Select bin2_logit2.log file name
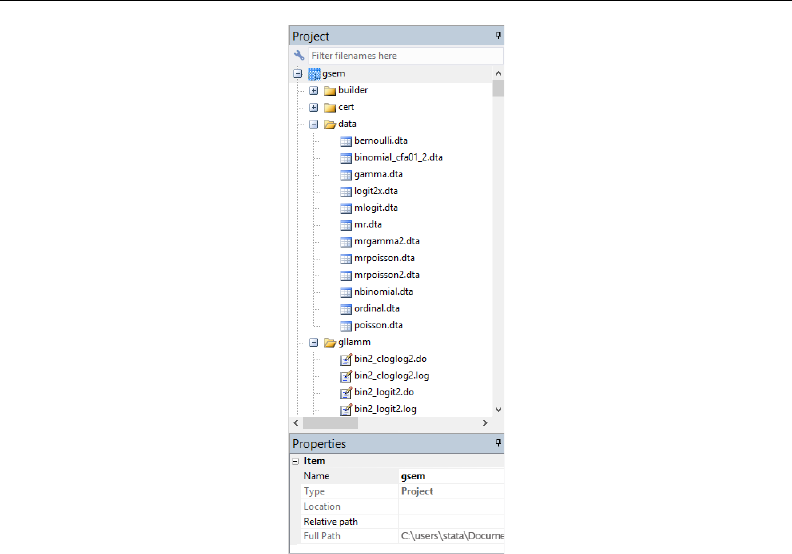 coord(385,409)
